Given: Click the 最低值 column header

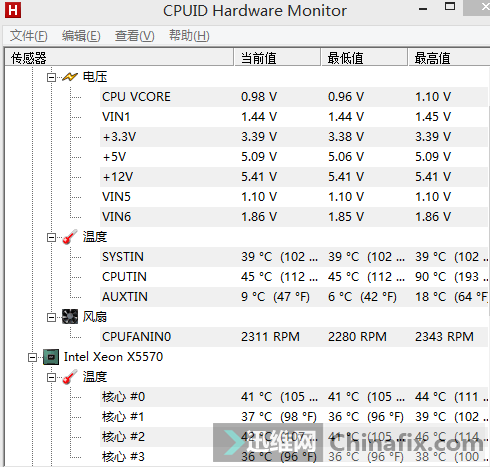Looking at the screenshot, I should click(x=364, y=58).
